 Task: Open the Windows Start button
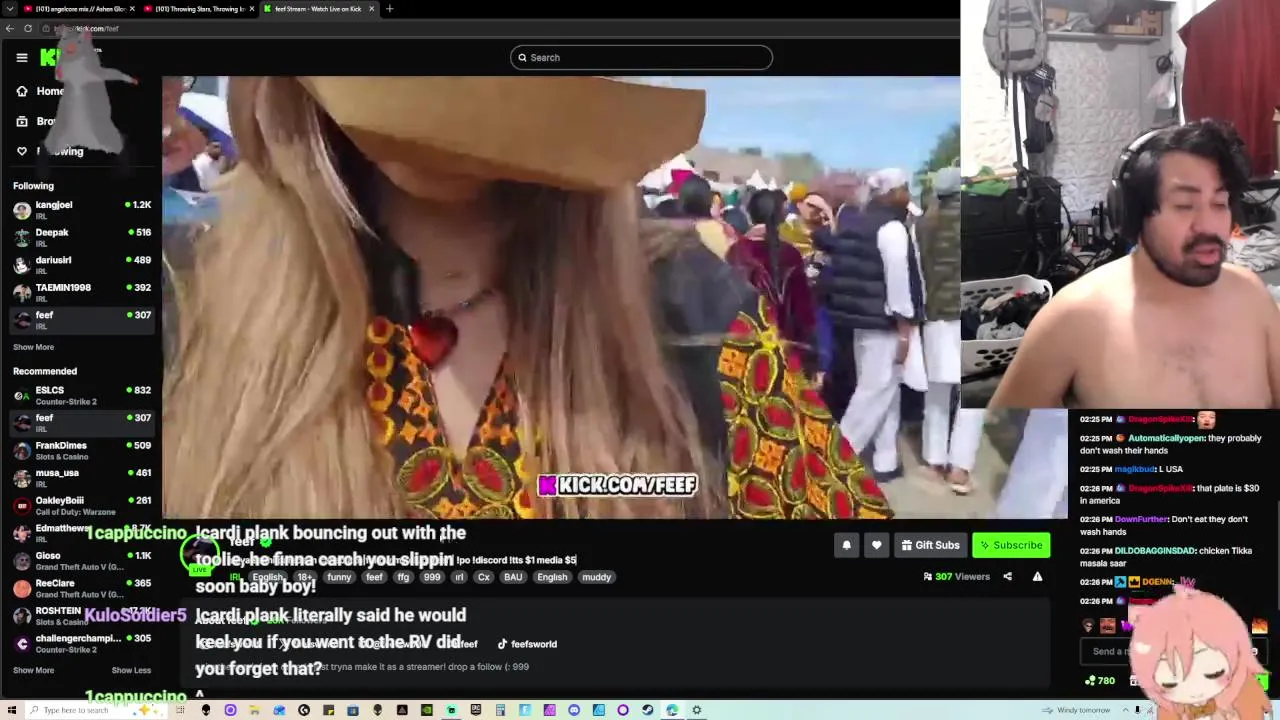pos(10,710)
